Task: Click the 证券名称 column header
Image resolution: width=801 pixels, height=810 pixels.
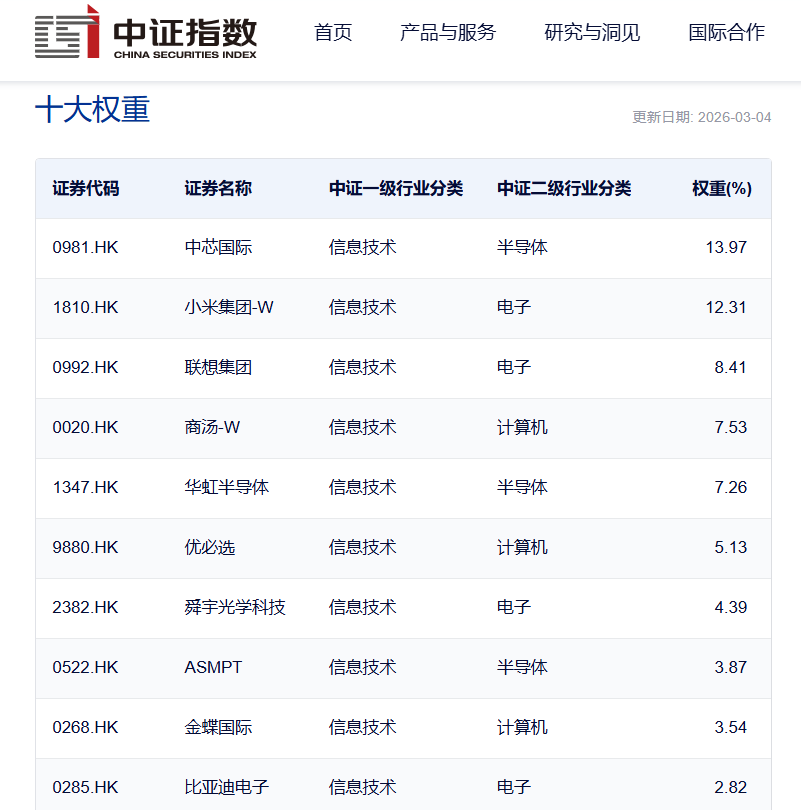Action: 218,189
